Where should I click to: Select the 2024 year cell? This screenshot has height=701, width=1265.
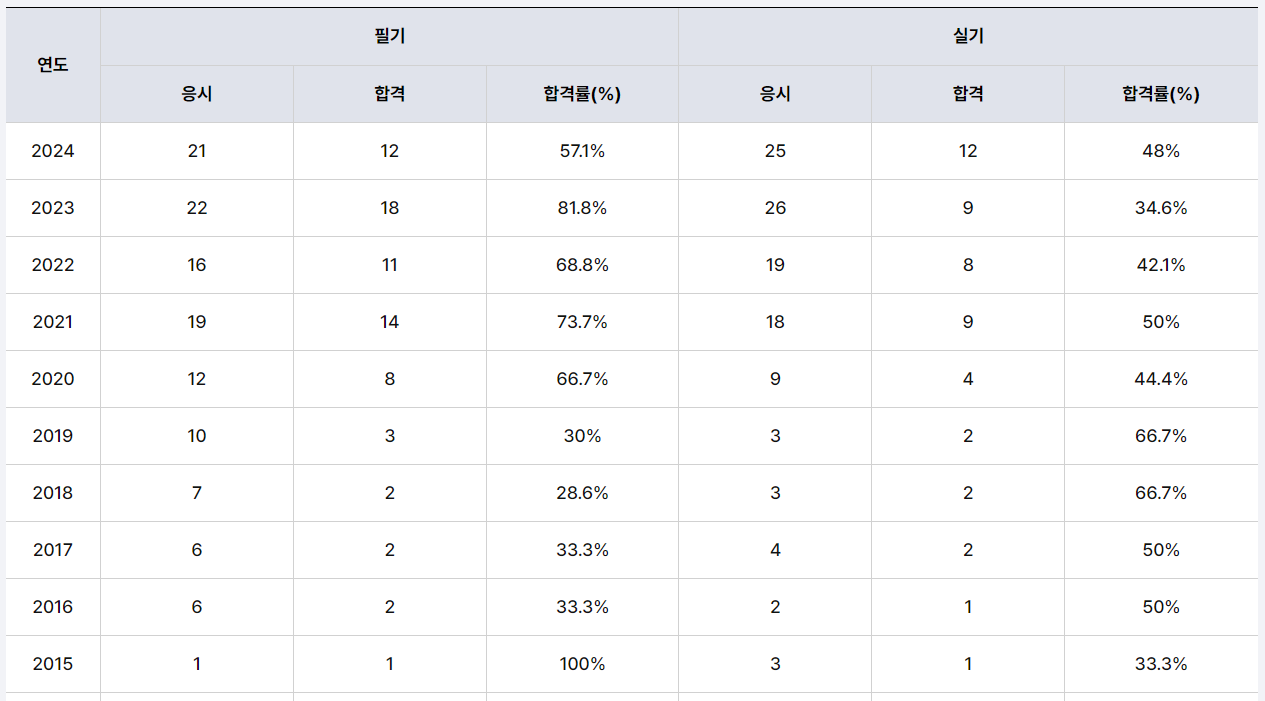tap(53, 151)
